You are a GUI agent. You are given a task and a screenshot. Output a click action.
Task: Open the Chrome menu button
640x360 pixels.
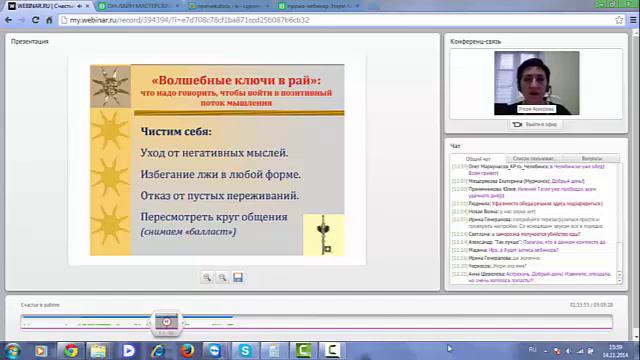633,20
